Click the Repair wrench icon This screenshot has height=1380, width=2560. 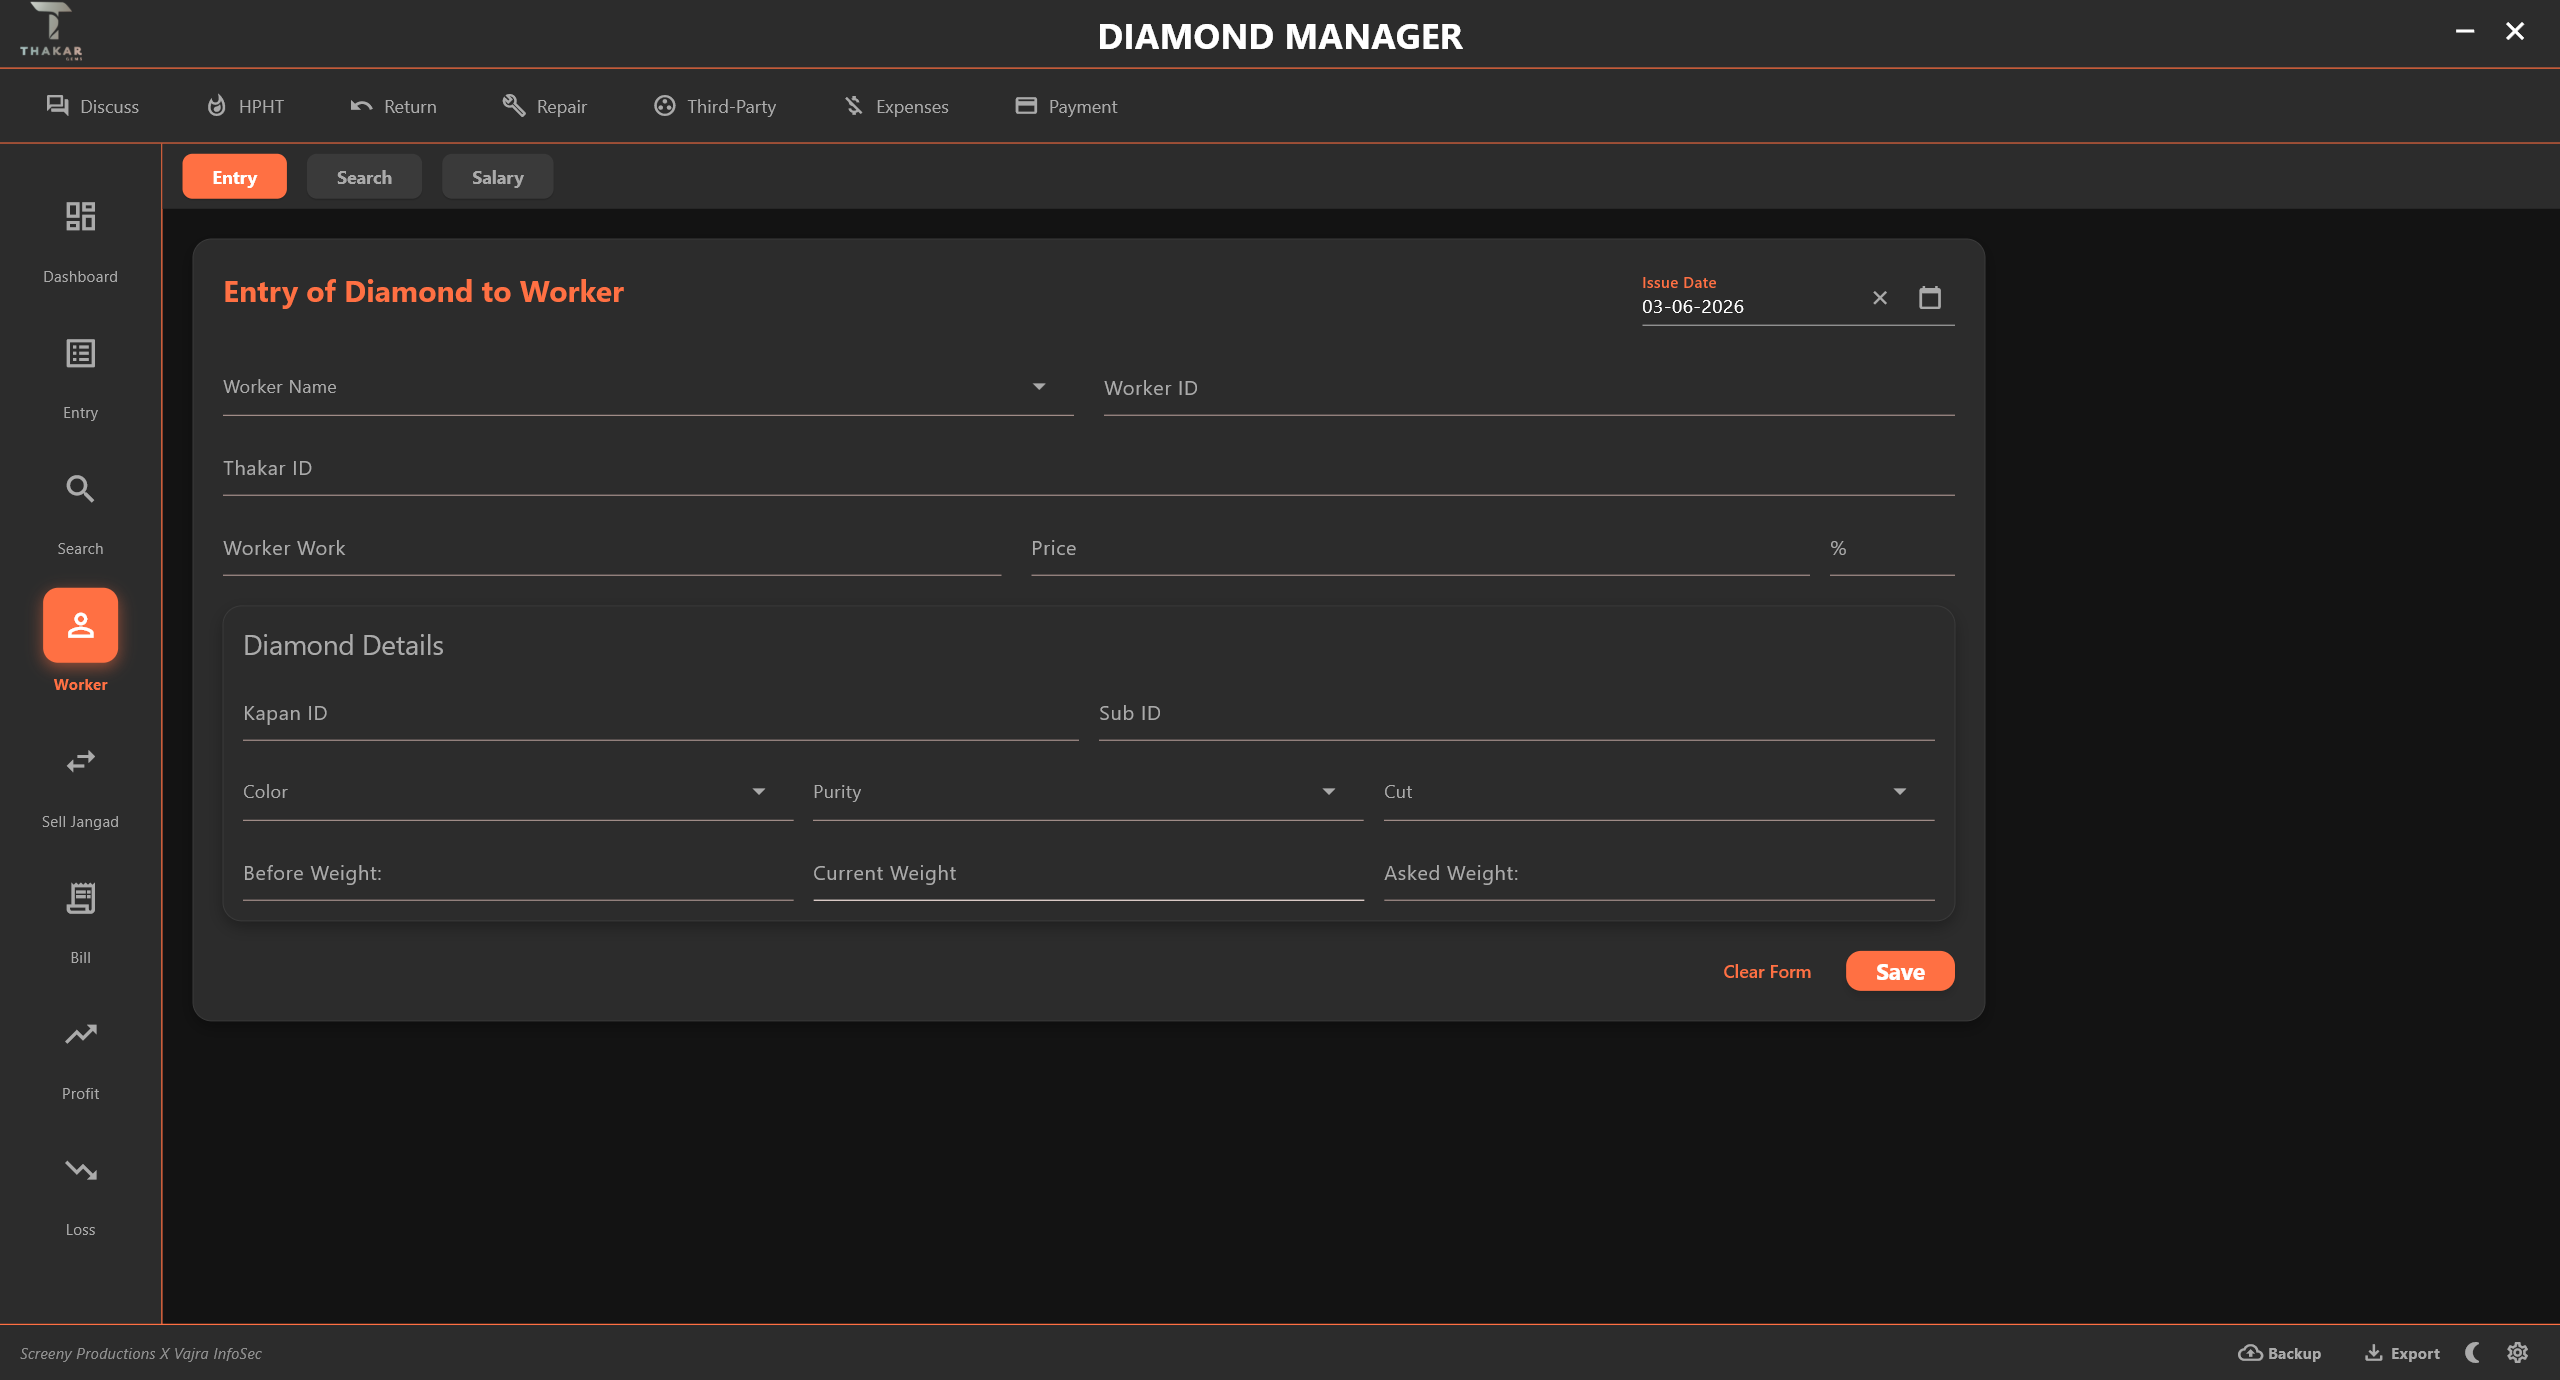pyautogui.click(x=514, y=105)
